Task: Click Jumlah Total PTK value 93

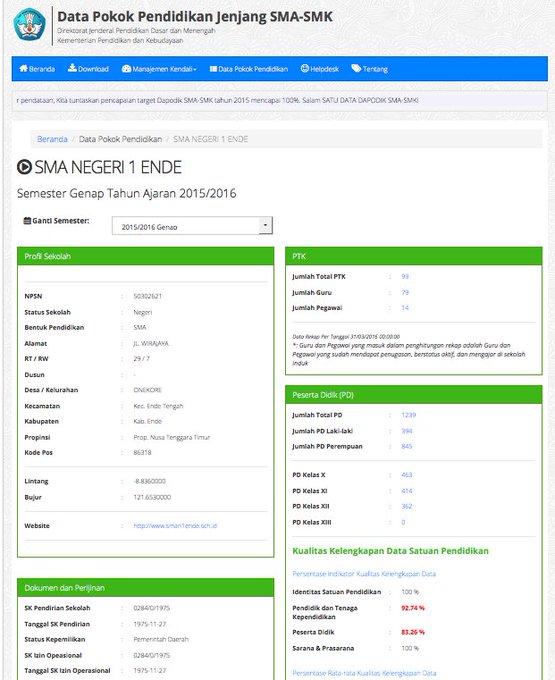Action: point(405,277)
